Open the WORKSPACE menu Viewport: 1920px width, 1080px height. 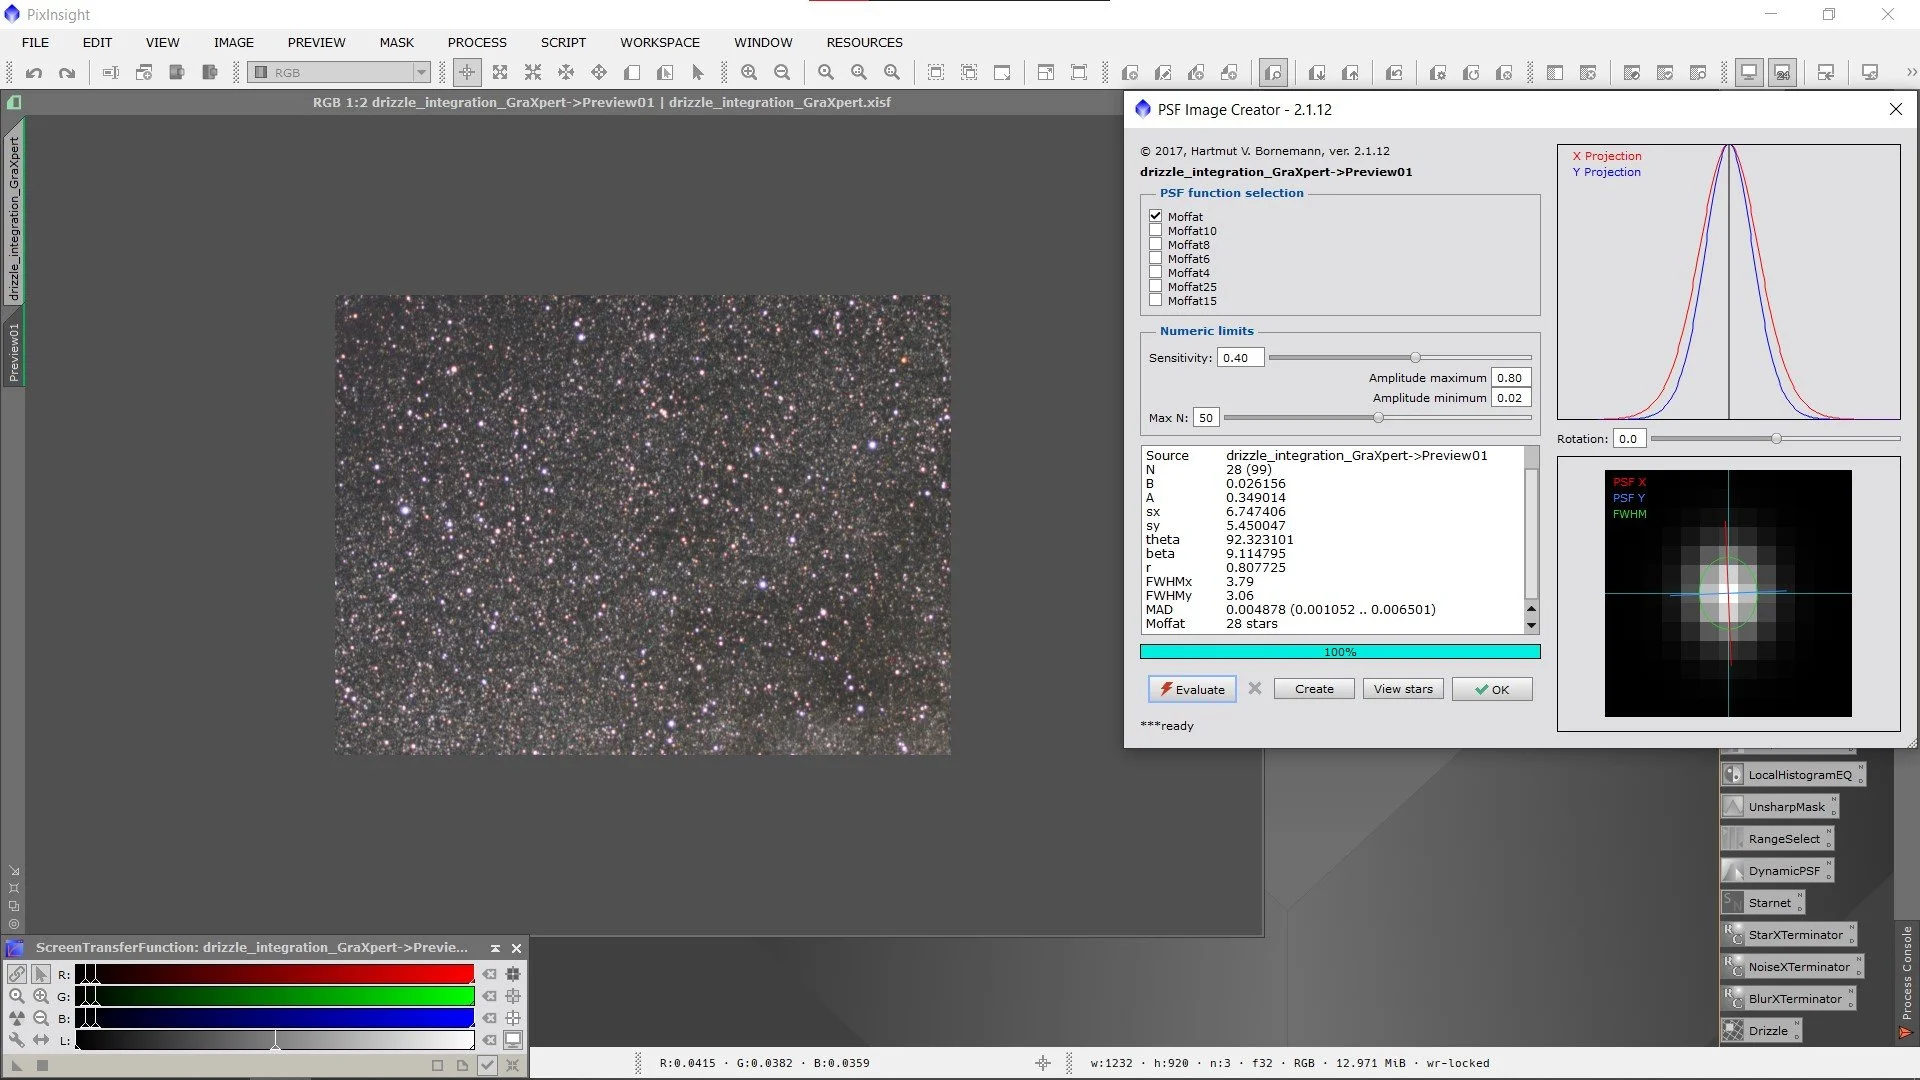660,43
